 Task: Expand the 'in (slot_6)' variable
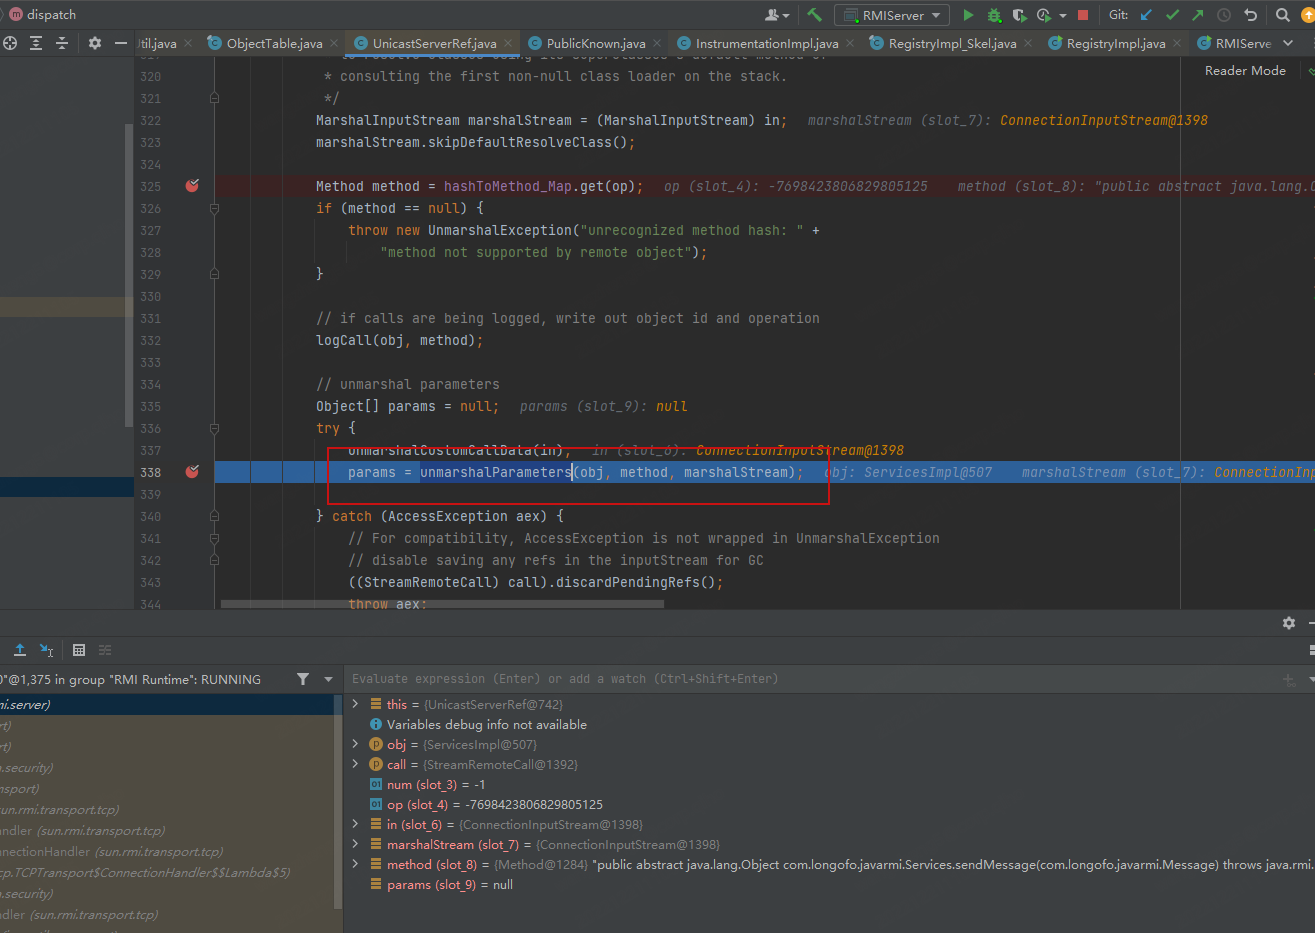[x=355, y=824]
